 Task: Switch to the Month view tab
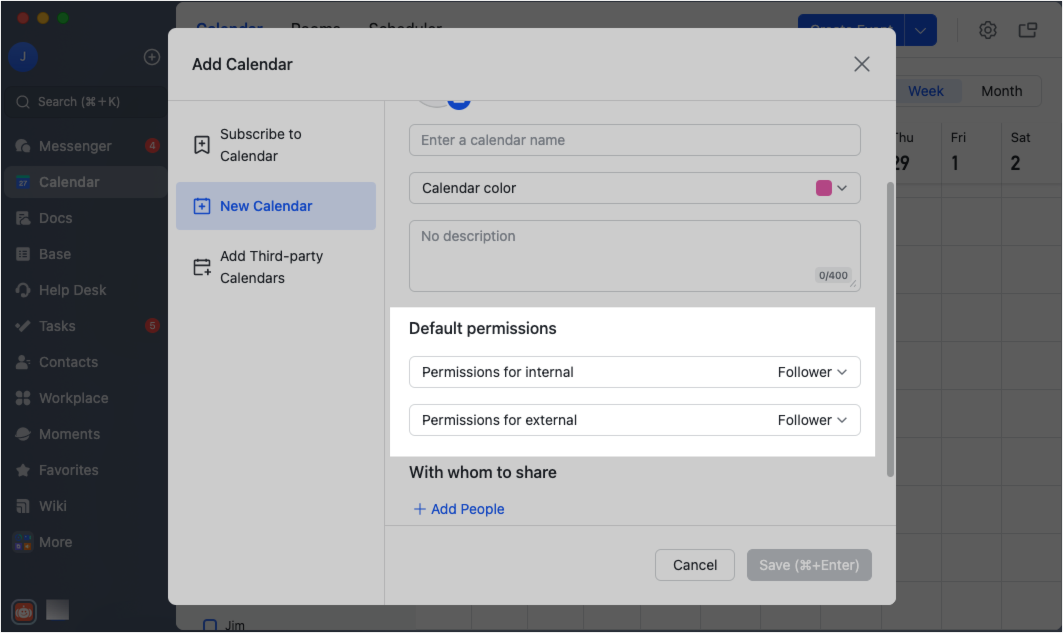click(x=1001, y=90)
